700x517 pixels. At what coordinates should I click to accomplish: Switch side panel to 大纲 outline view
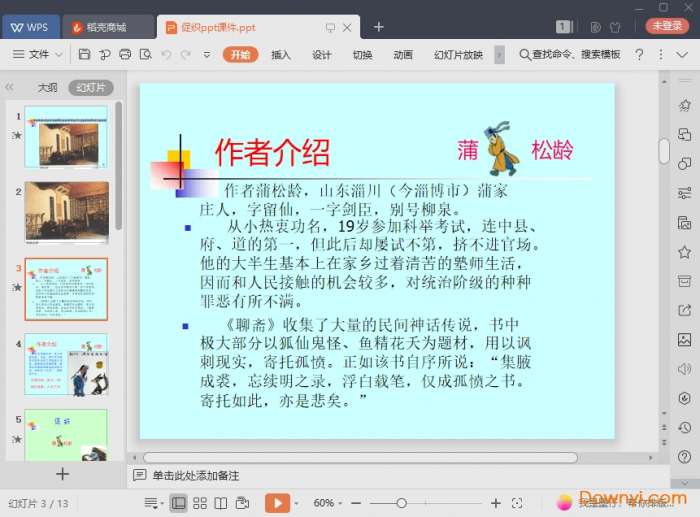[47, 88]
